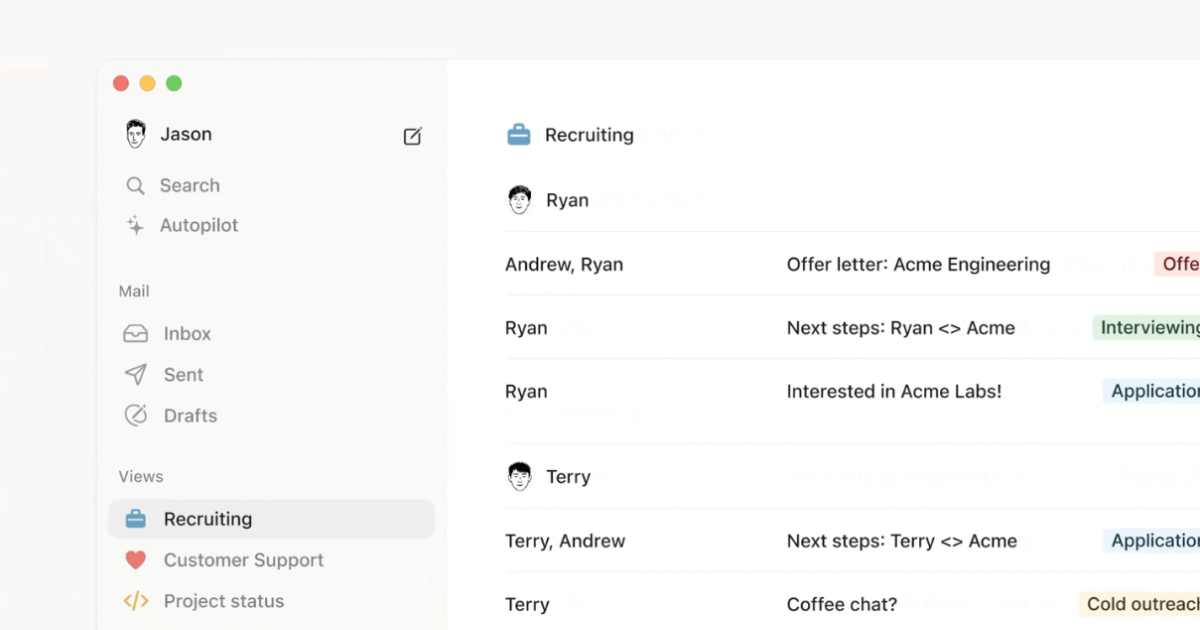Switch to the Customer Support view

(242, 560)
